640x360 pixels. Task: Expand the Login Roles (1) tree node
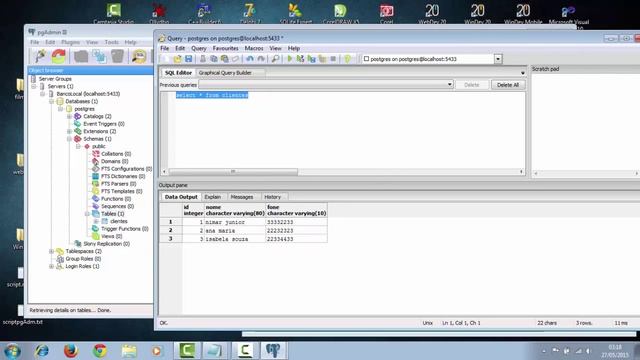pyautogui.click(x=51, y=266)
